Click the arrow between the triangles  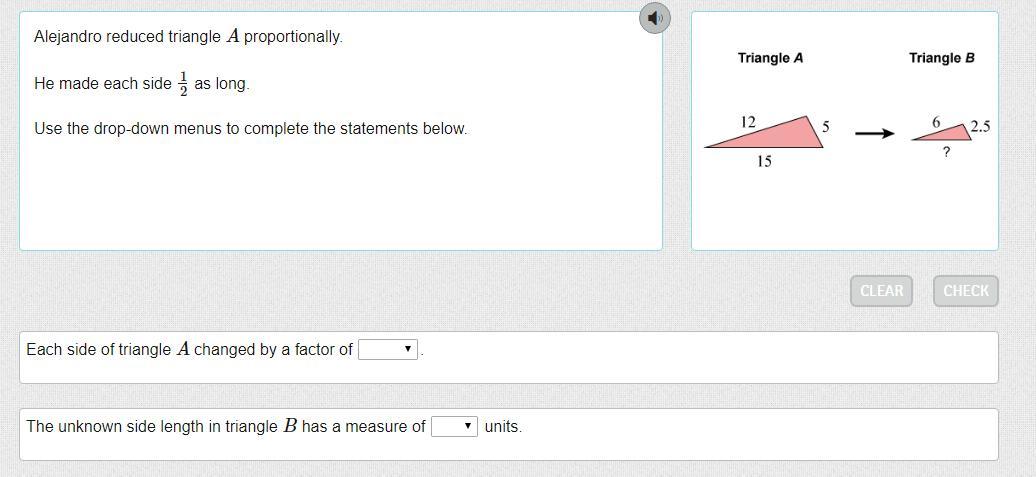pyautogui.click(x=874, y=133)
